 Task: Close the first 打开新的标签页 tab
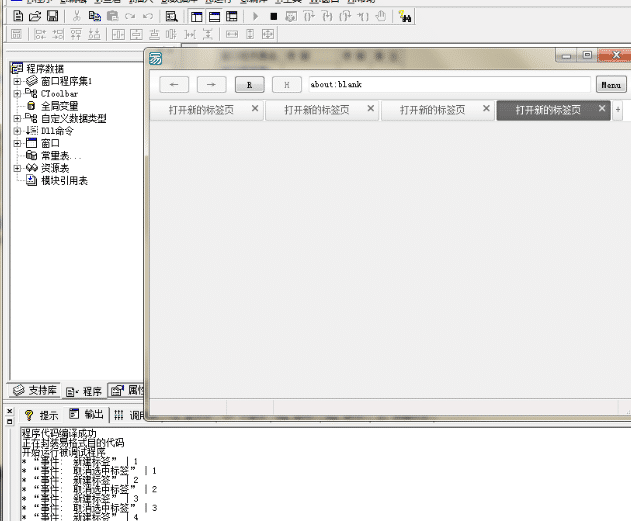[x=255, y=109]
